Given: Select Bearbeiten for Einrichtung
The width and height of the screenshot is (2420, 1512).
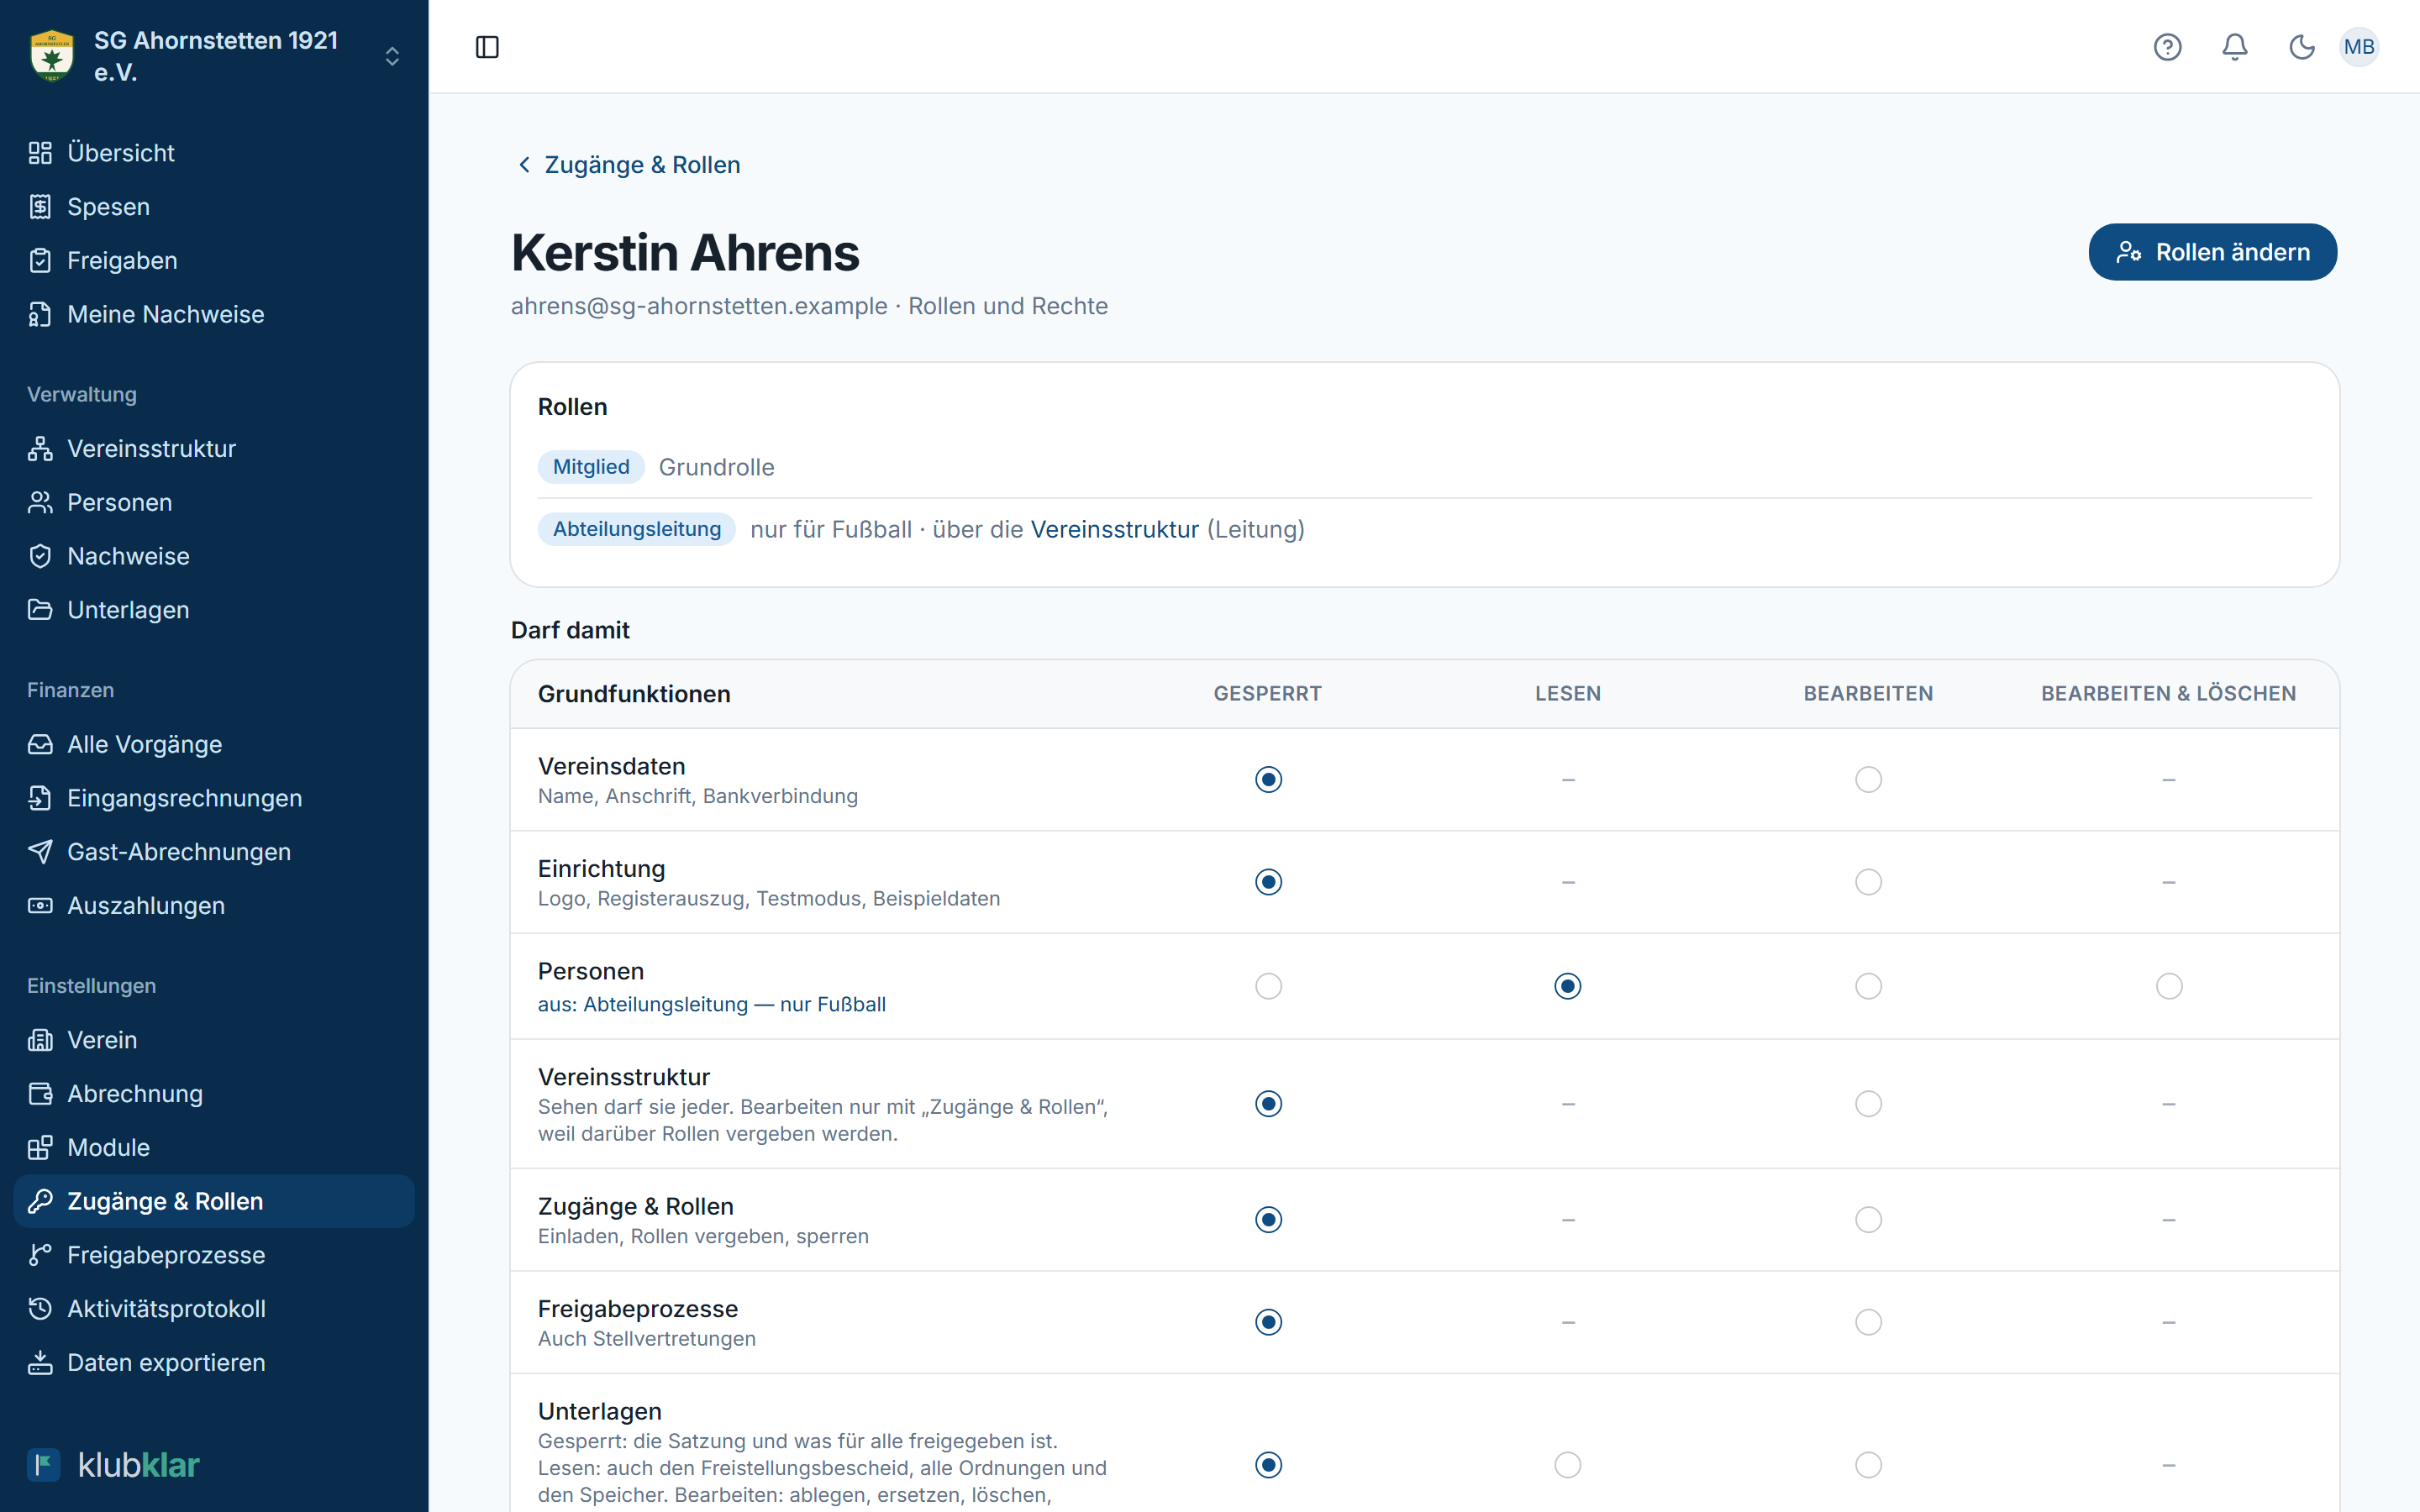Looking at the screenshot, I should [x=1868, y=882].
